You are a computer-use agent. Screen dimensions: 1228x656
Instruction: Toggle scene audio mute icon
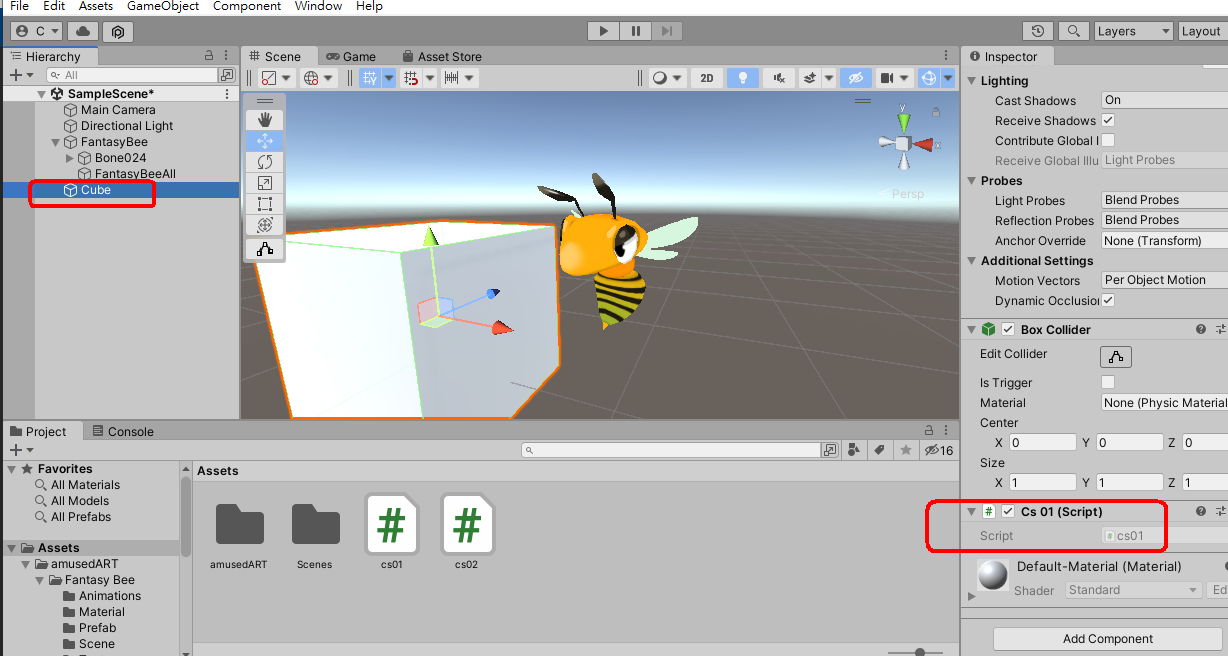click(779, 78)
